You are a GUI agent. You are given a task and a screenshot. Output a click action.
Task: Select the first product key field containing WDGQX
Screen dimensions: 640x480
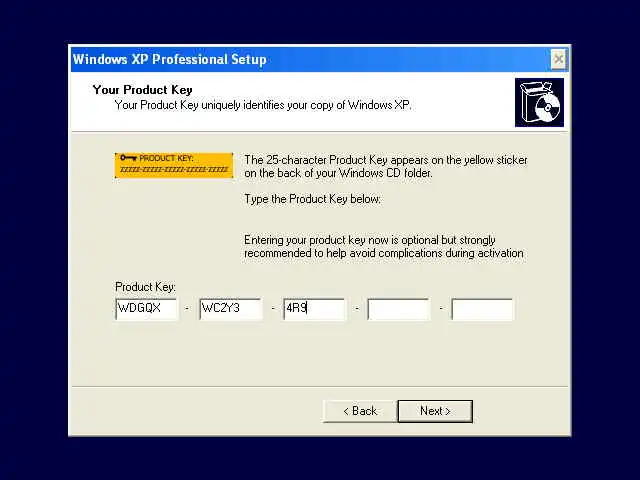coord(147,309)
